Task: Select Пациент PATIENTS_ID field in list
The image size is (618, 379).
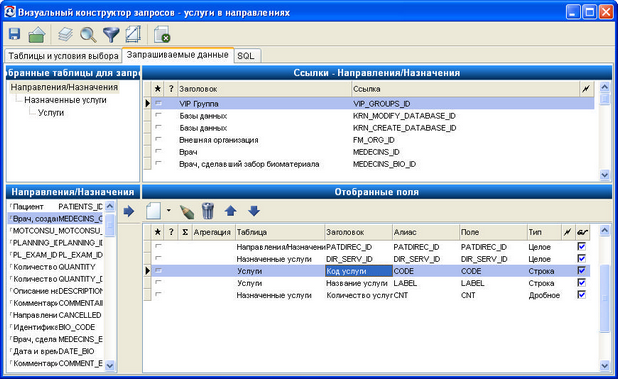Action: (x=56, y=206)
